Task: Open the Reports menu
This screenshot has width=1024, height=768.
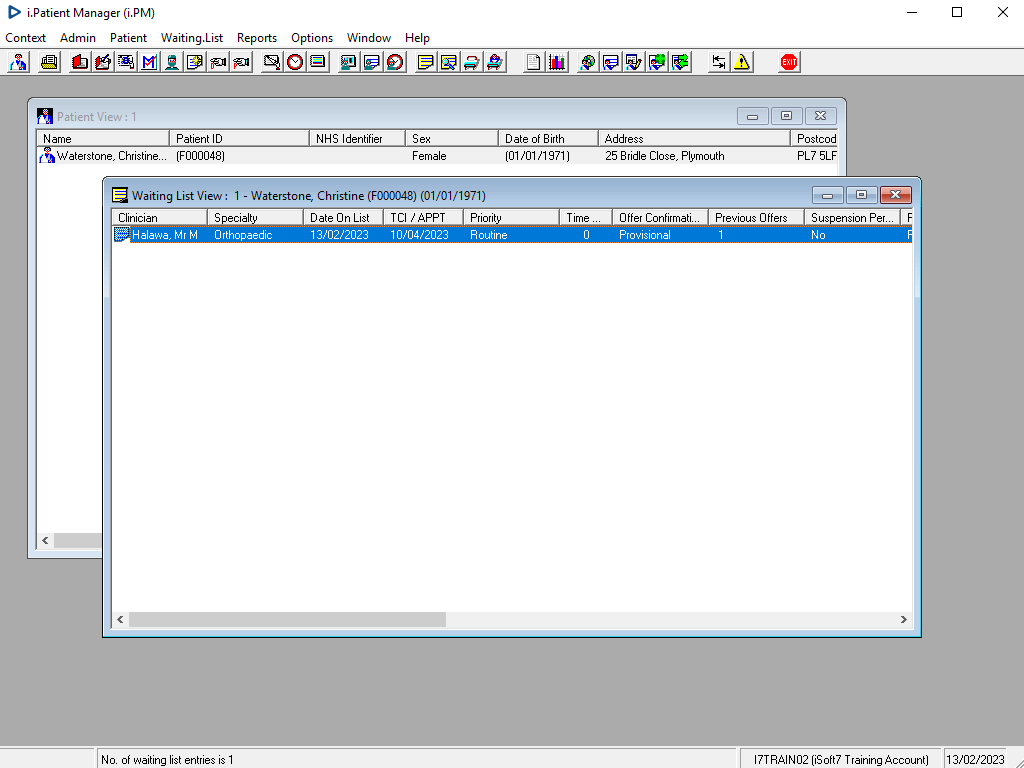Action: click(257, 38)
